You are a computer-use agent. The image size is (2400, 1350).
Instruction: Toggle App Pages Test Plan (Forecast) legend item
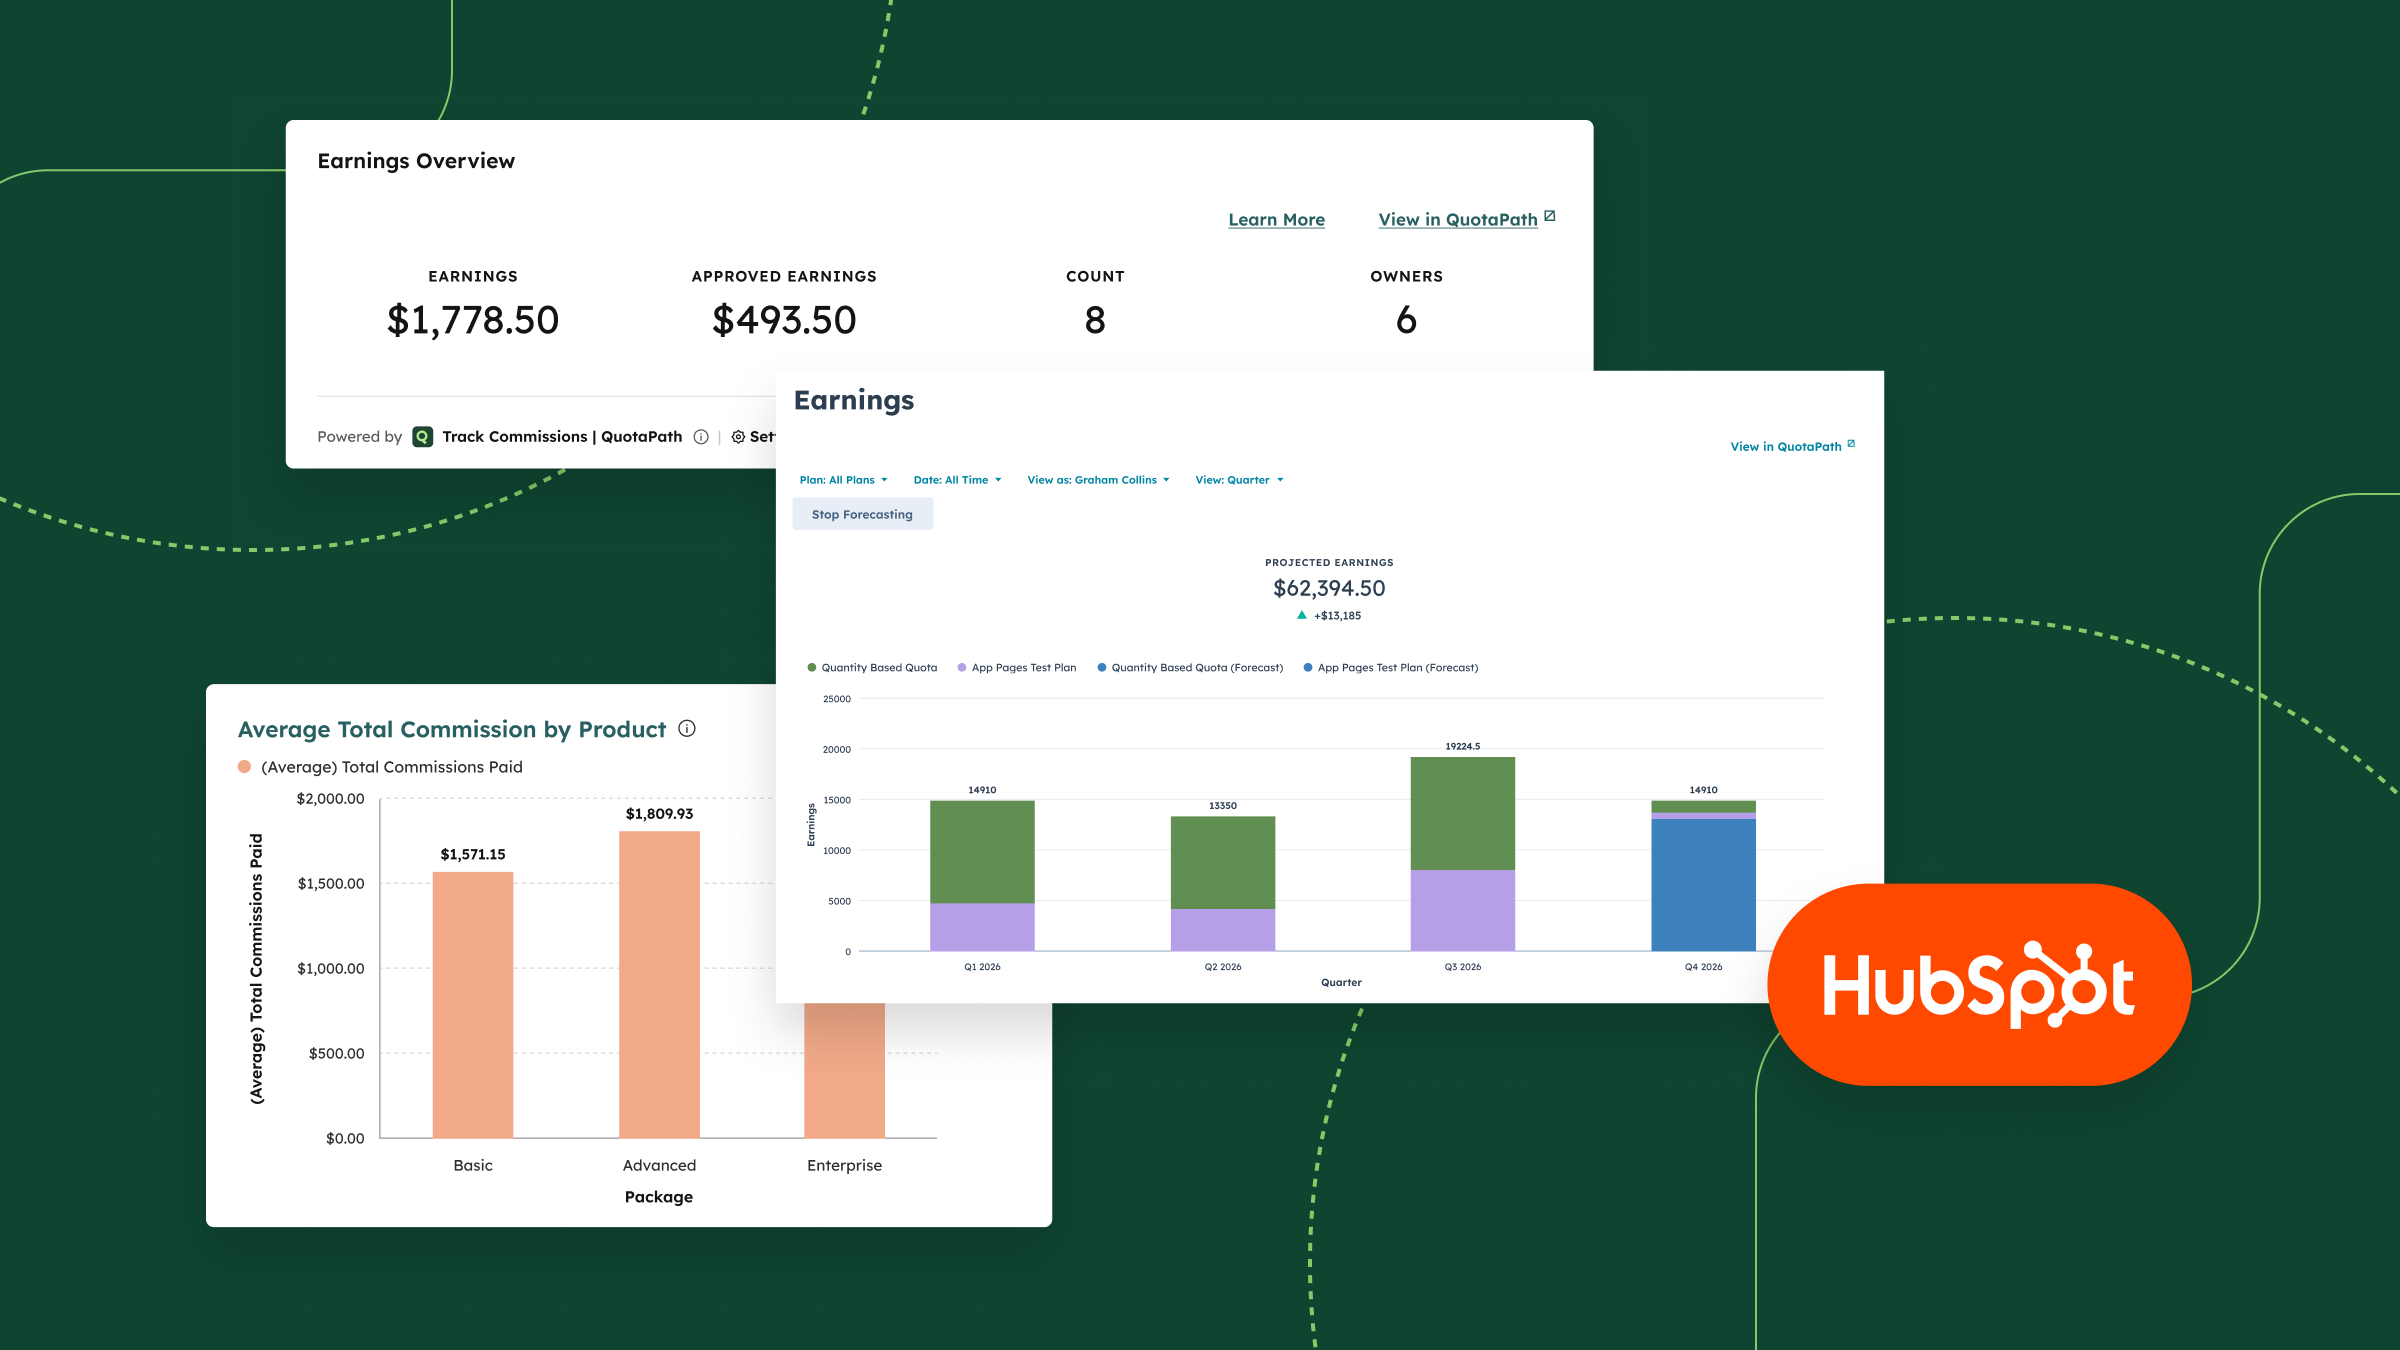point(1390,668)
